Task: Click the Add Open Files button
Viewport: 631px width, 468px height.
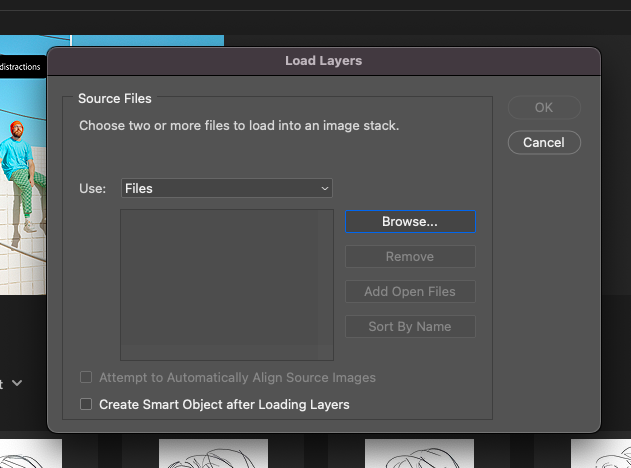Action: point(410,291)
